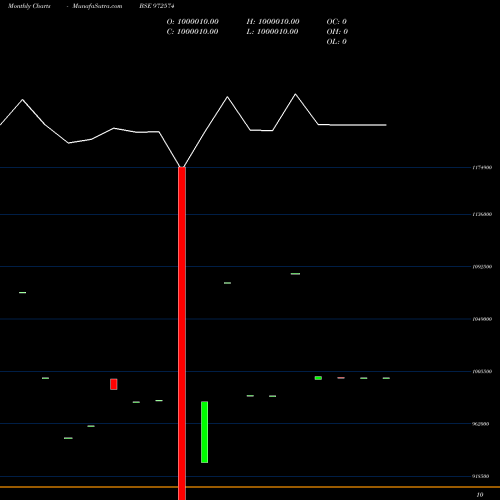Select the C: 1000010.00 close value

pyautogui.click(x=193, y=32)
